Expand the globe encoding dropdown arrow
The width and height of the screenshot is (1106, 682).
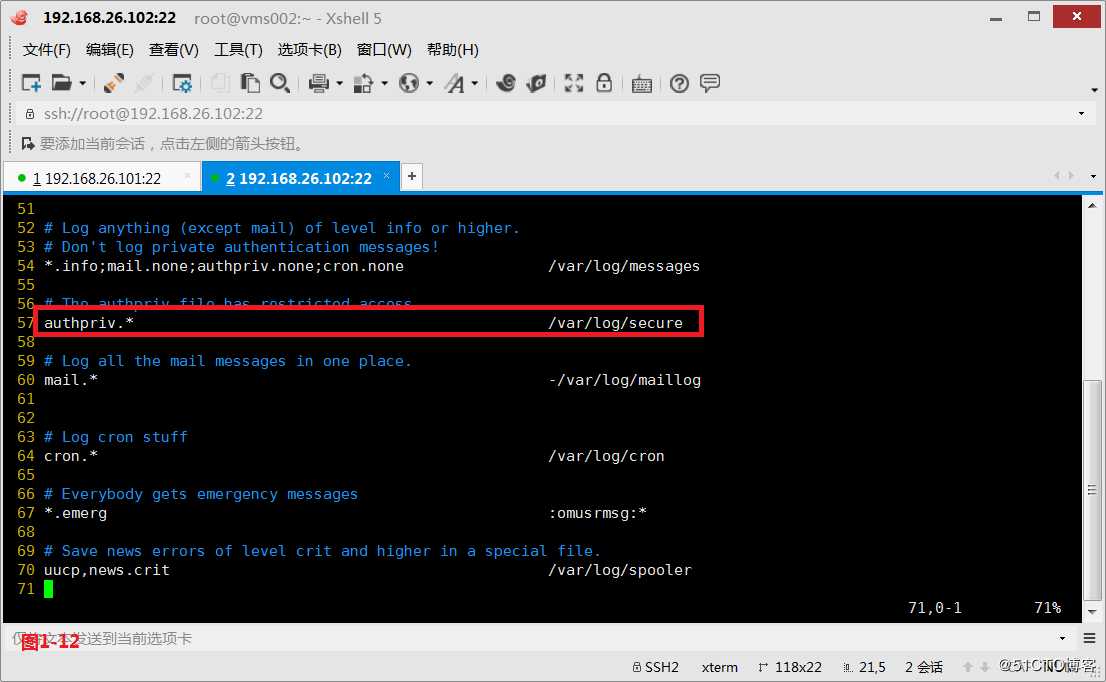point(430,84)
